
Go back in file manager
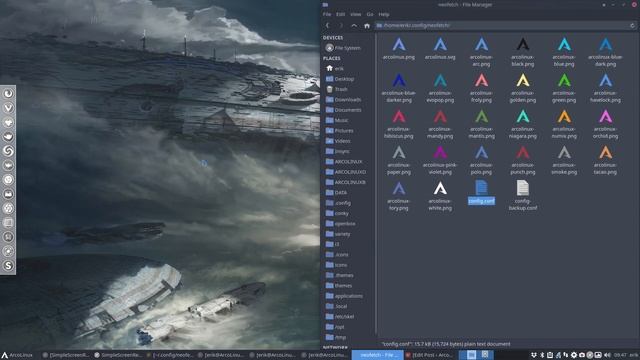click(x=327, y=25)
